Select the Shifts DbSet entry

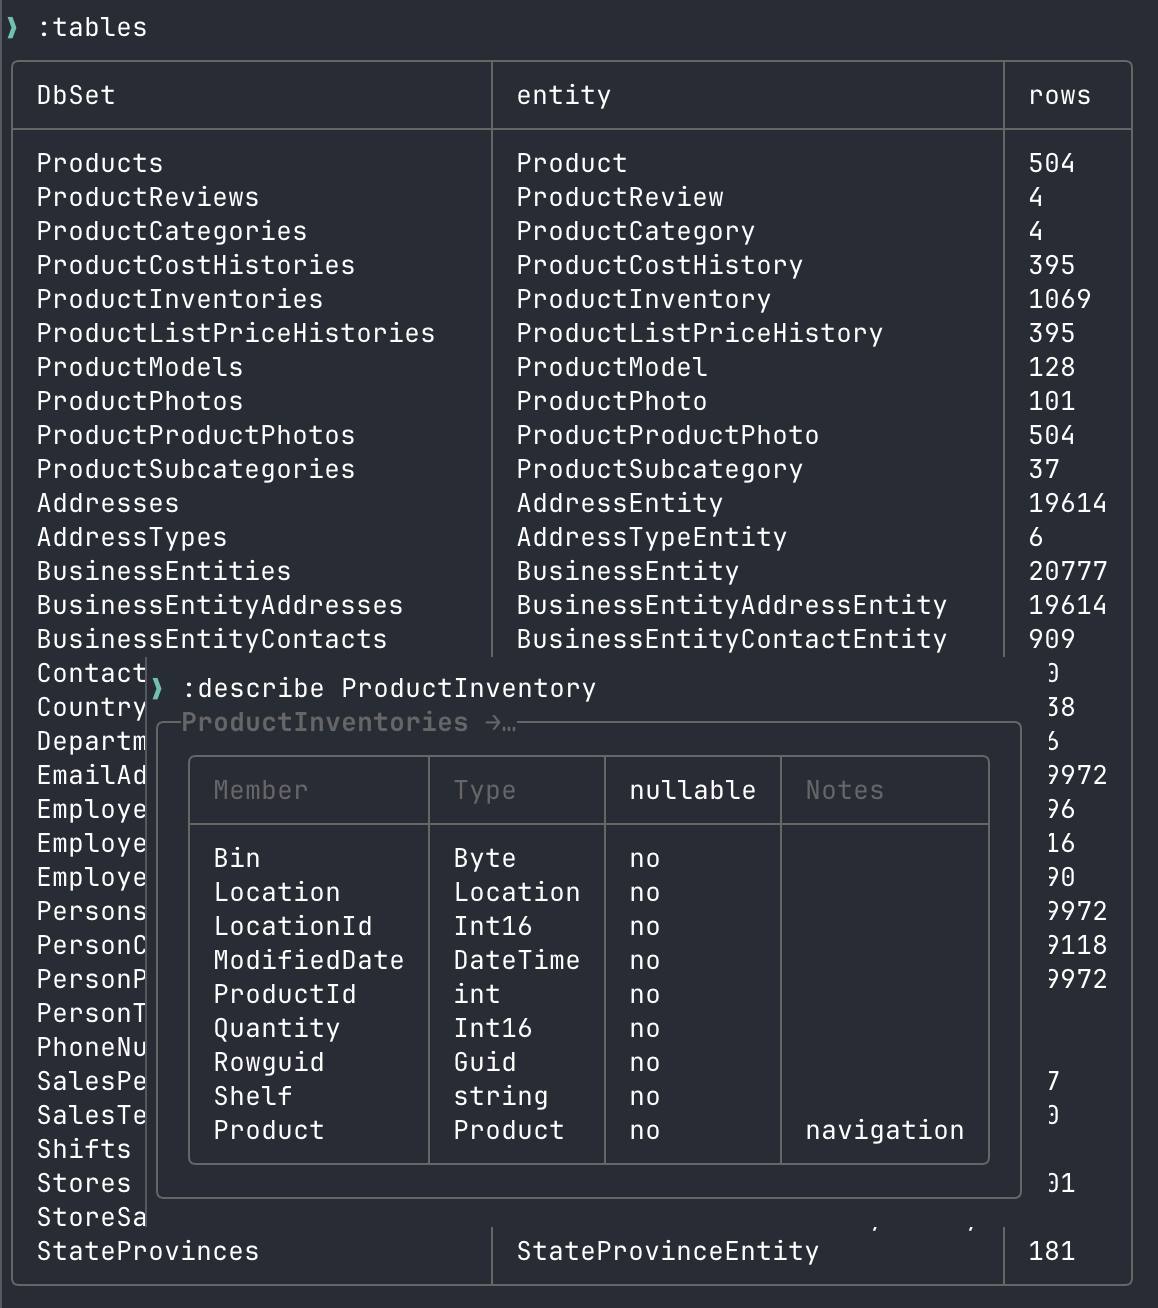coord(84,1149)
